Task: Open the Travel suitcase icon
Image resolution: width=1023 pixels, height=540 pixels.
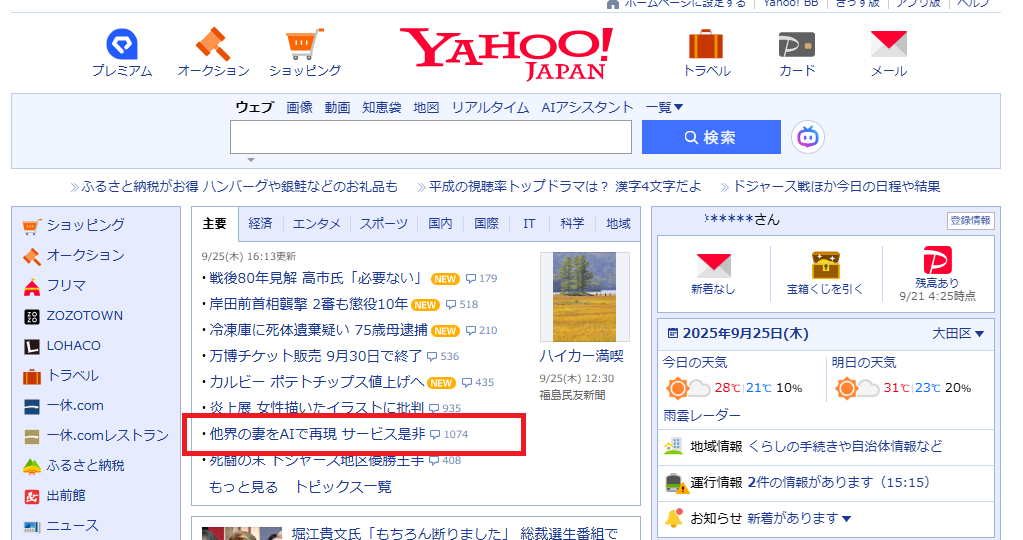Action: pos(706,45)
